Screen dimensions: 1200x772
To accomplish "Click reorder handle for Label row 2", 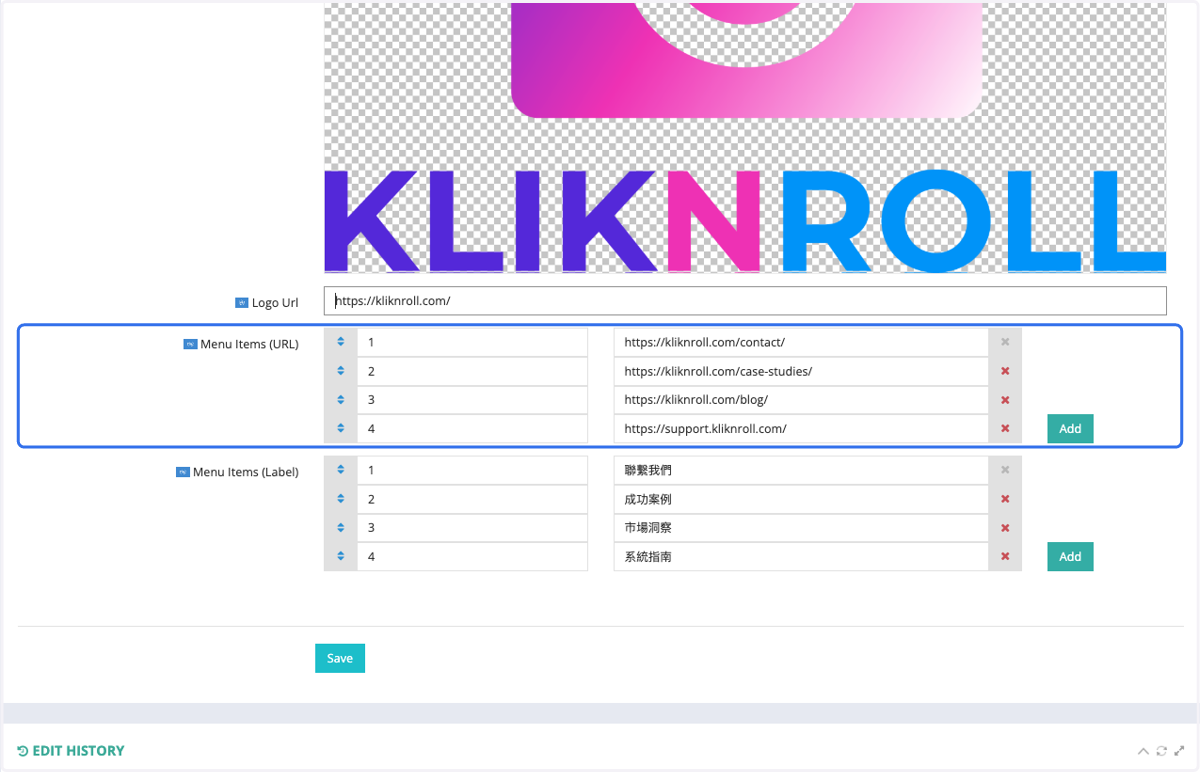I will (341, 499).
